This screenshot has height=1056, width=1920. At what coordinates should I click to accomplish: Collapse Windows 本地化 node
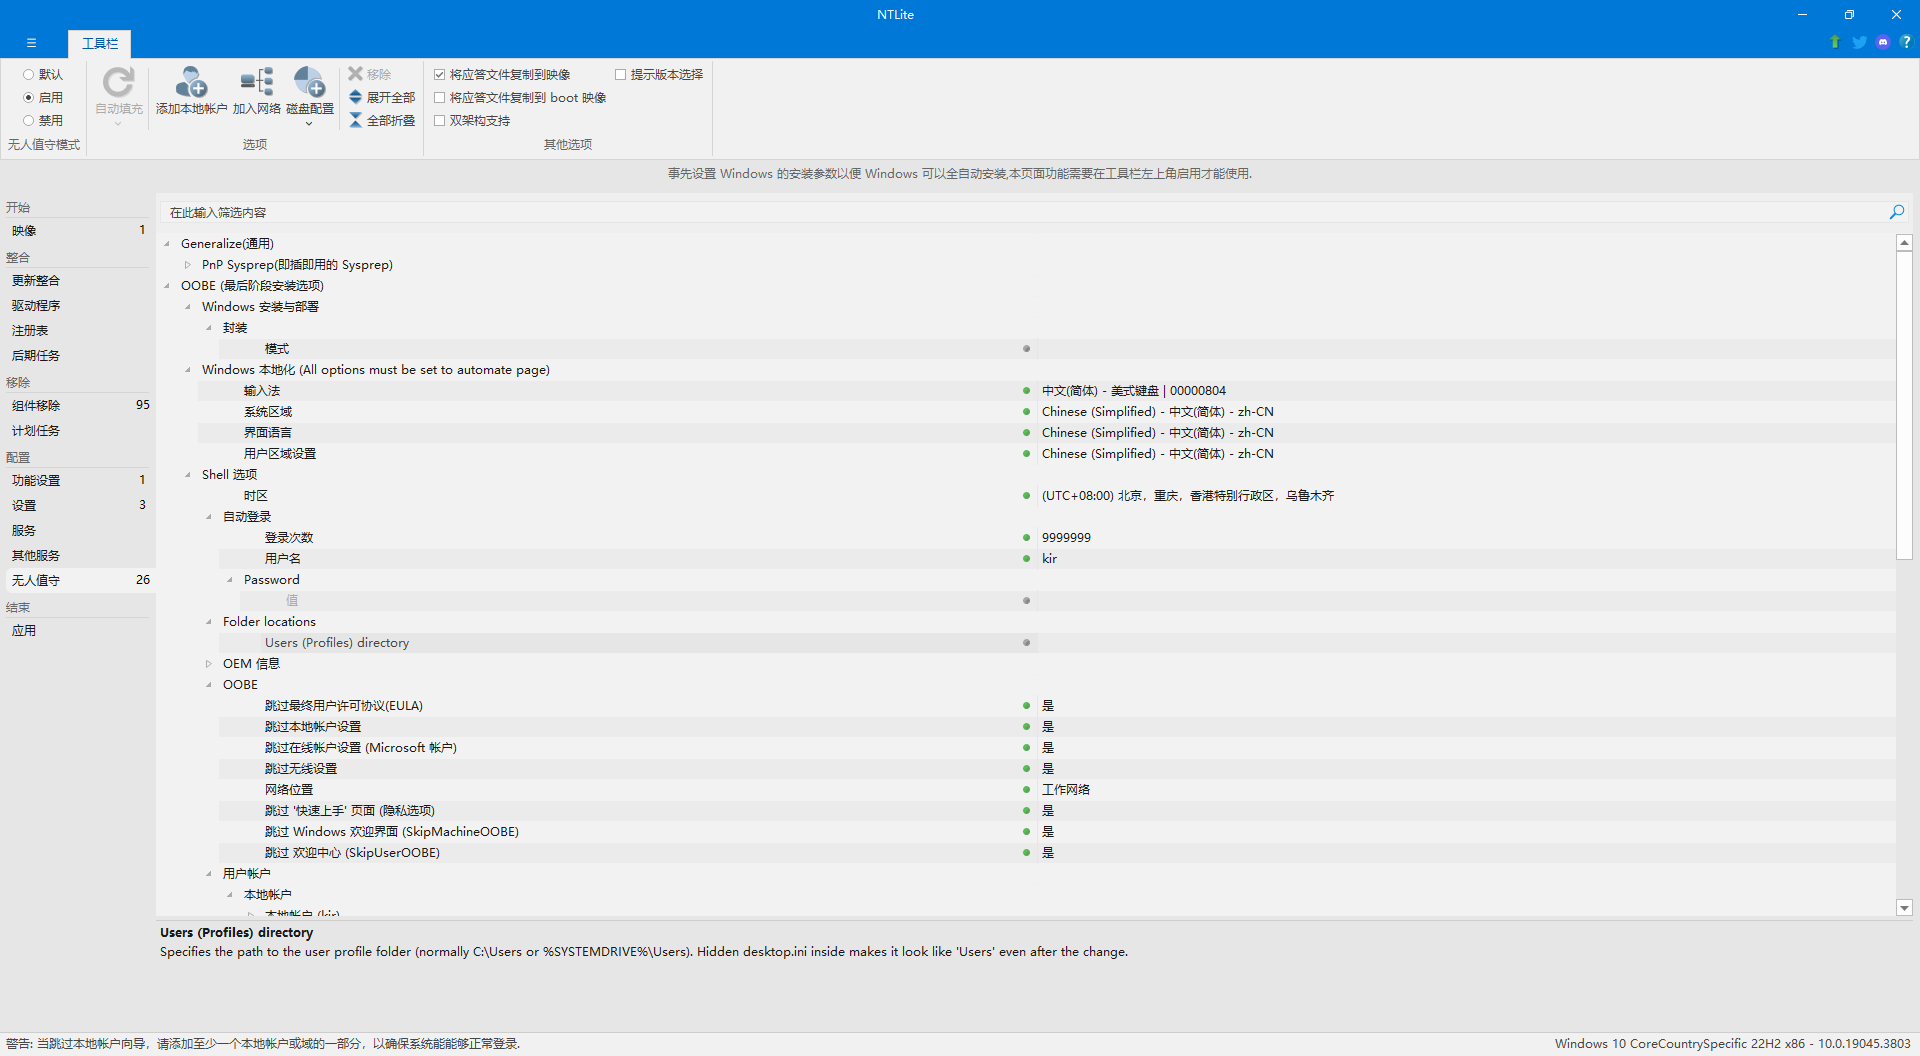click(x=188, y=370)
